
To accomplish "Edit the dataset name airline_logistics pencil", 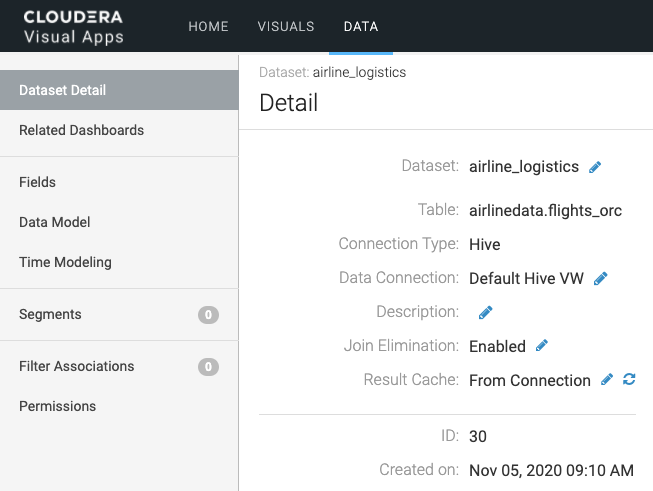I will 595,167.
